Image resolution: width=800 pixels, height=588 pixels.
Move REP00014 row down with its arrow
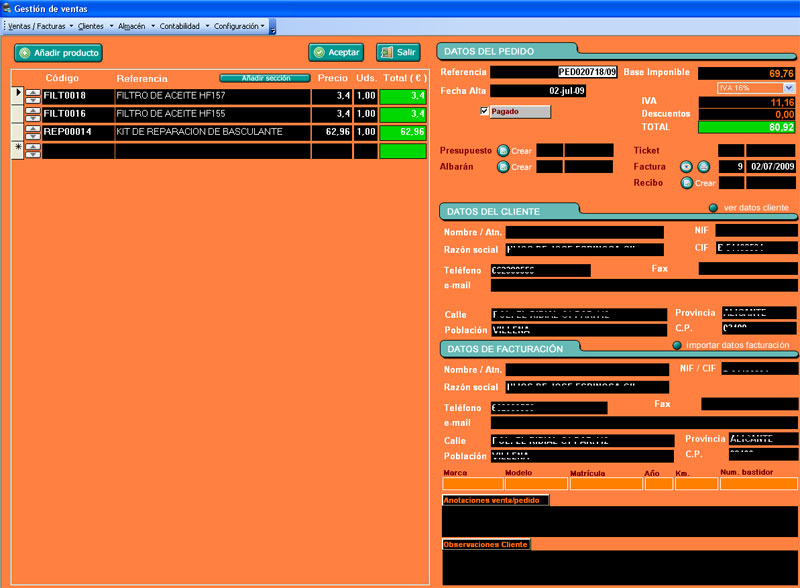33,136
